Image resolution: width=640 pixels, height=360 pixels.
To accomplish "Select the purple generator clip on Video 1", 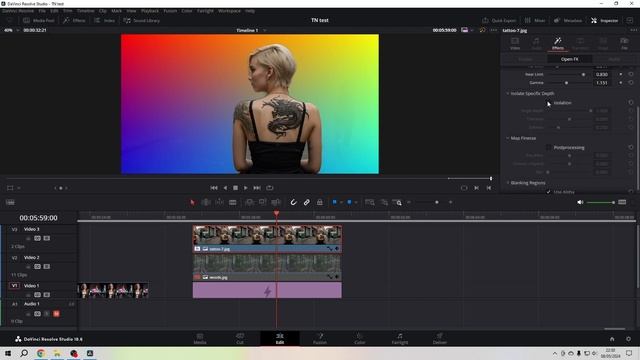I will [x=267, y=291].
